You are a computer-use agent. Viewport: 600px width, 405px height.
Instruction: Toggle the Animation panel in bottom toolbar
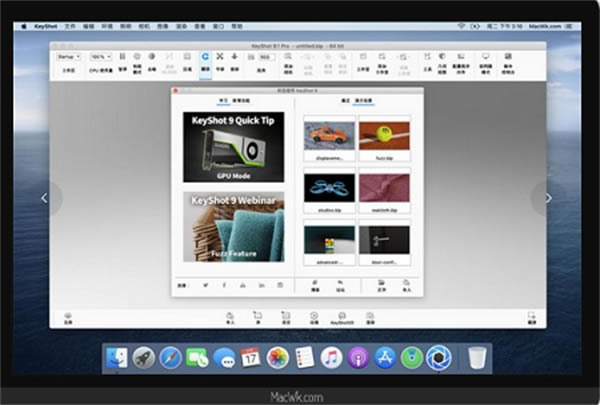[x=314, y=318]
